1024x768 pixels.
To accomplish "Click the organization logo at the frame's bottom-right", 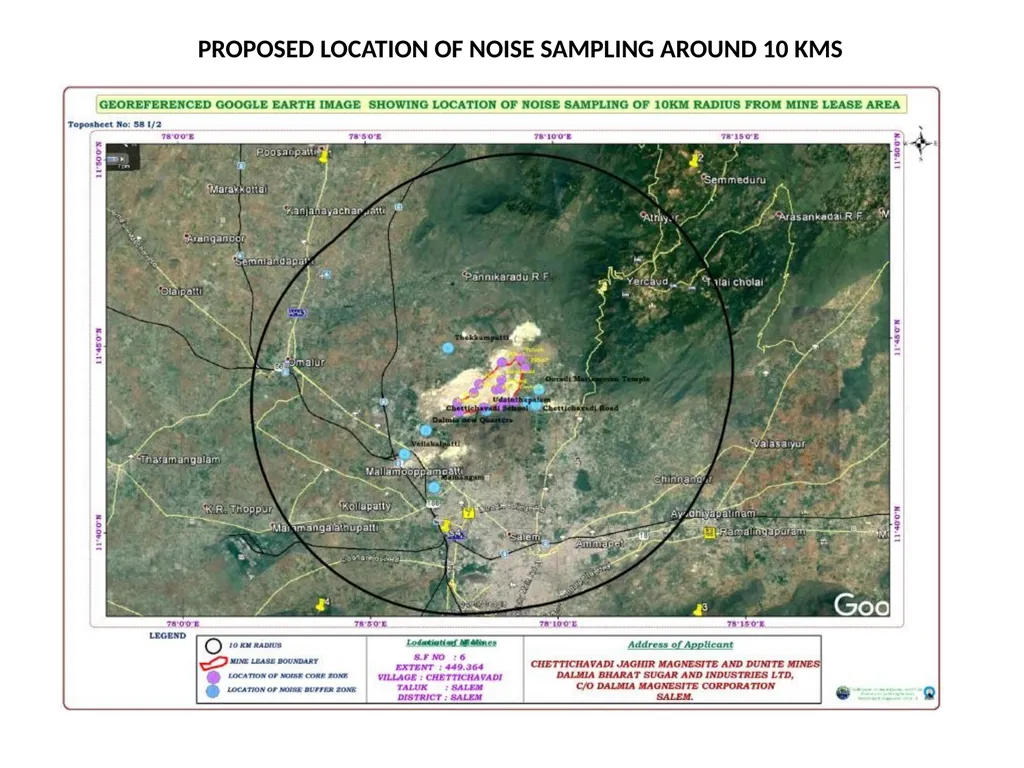I will pyautogui.click(x=928, y=693).
